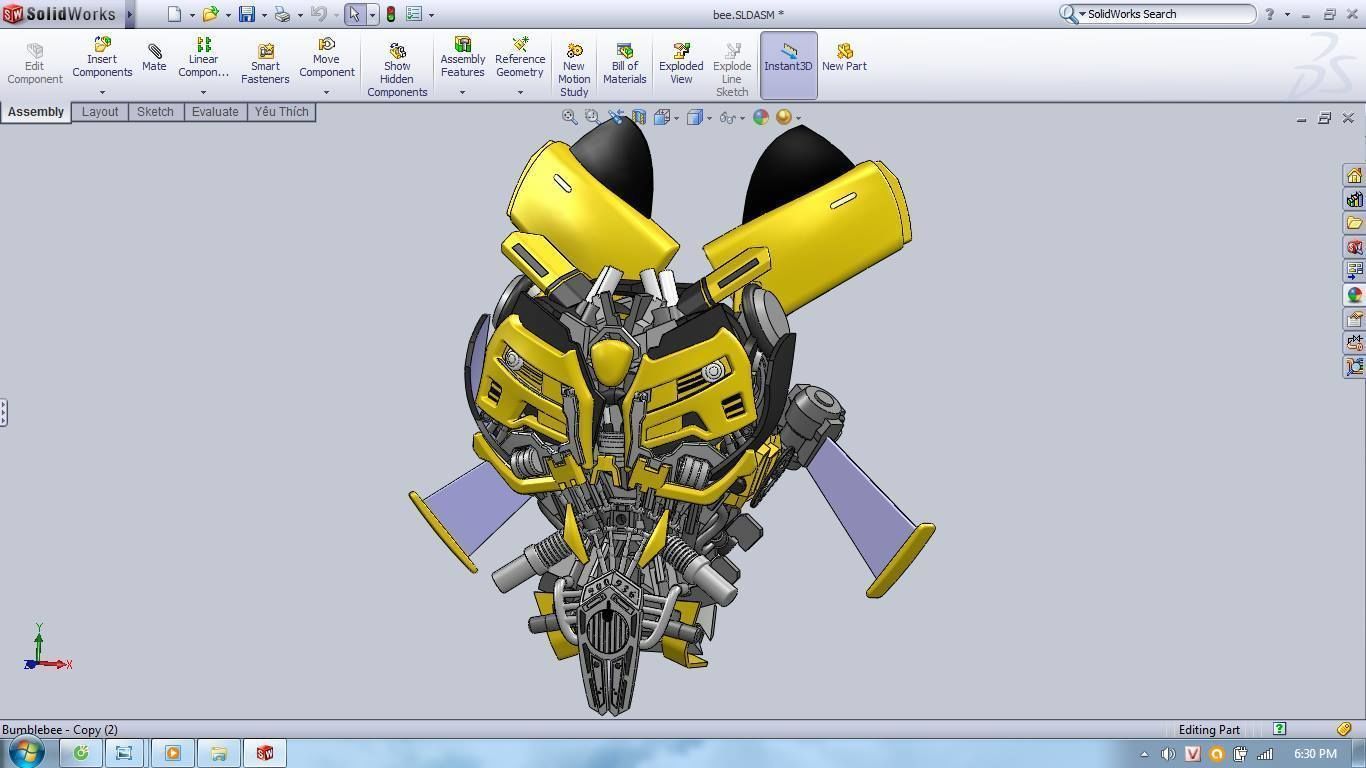Open the Help question mark menu
The height and width of the screenshot is (768, 1366).
pyautogui.click(x=1269, y=14)
